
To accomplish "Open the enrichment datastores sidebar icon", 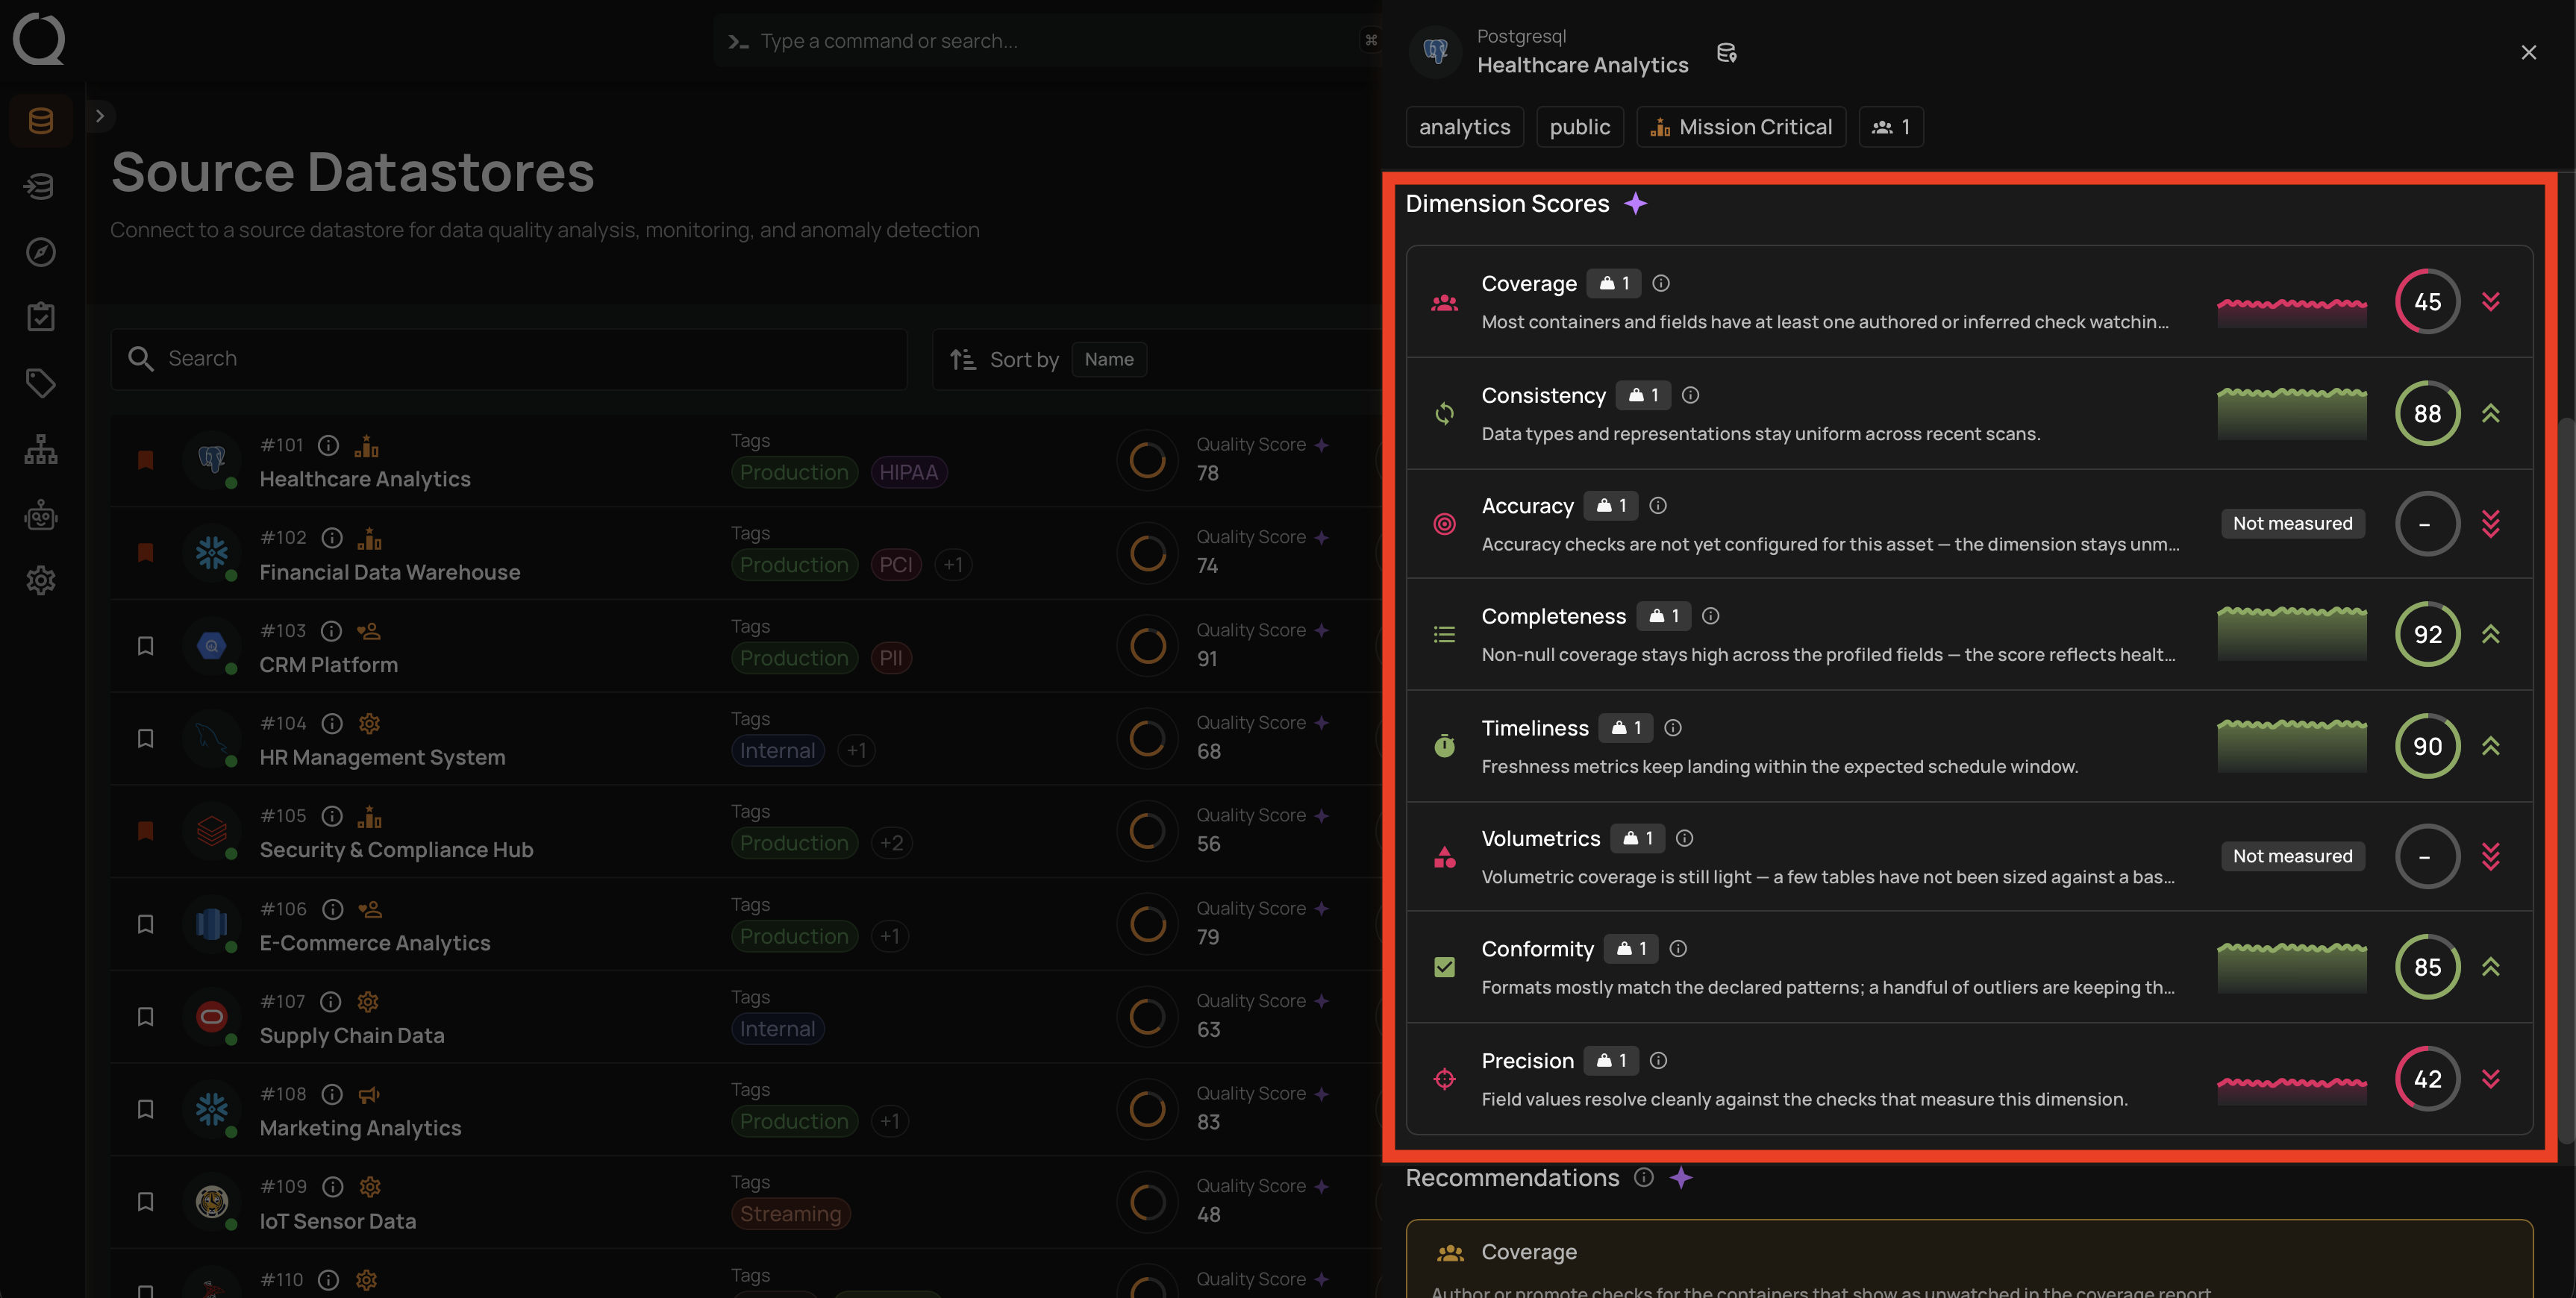I will [x=41, y=186].
